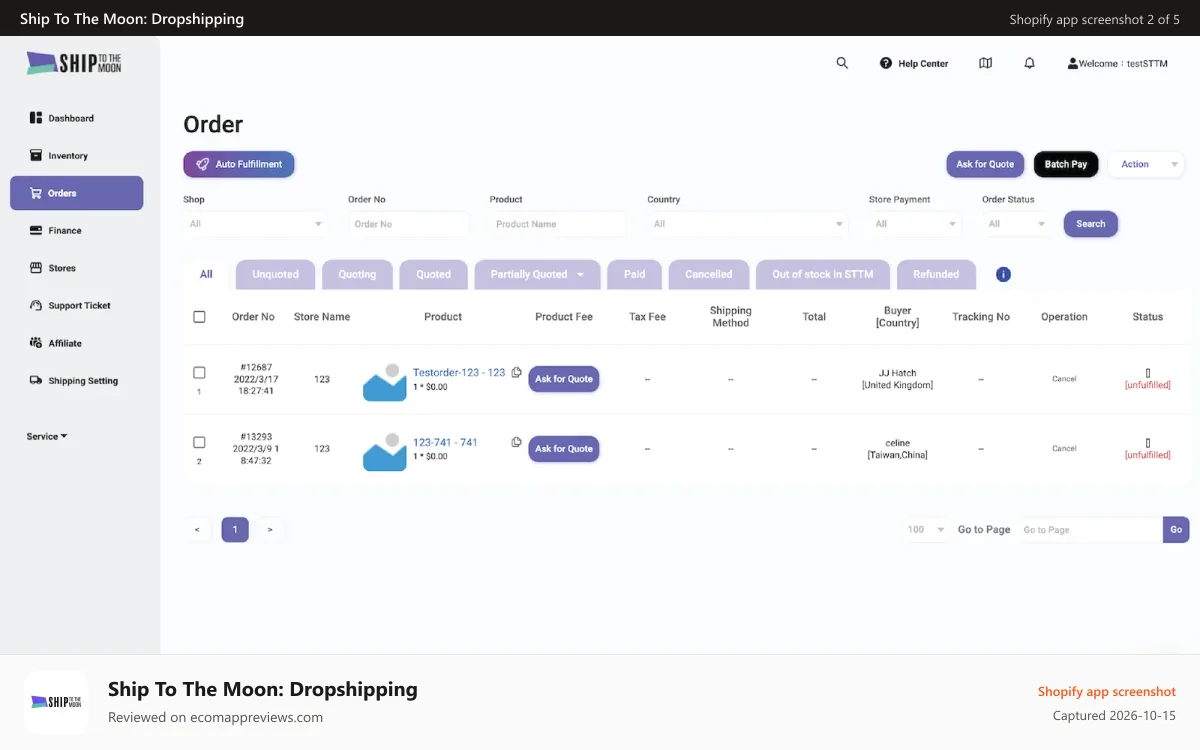Select Orders in sidebar
Image resolution: width=1200 pixels, height=750 pixels.
point(77,193)
